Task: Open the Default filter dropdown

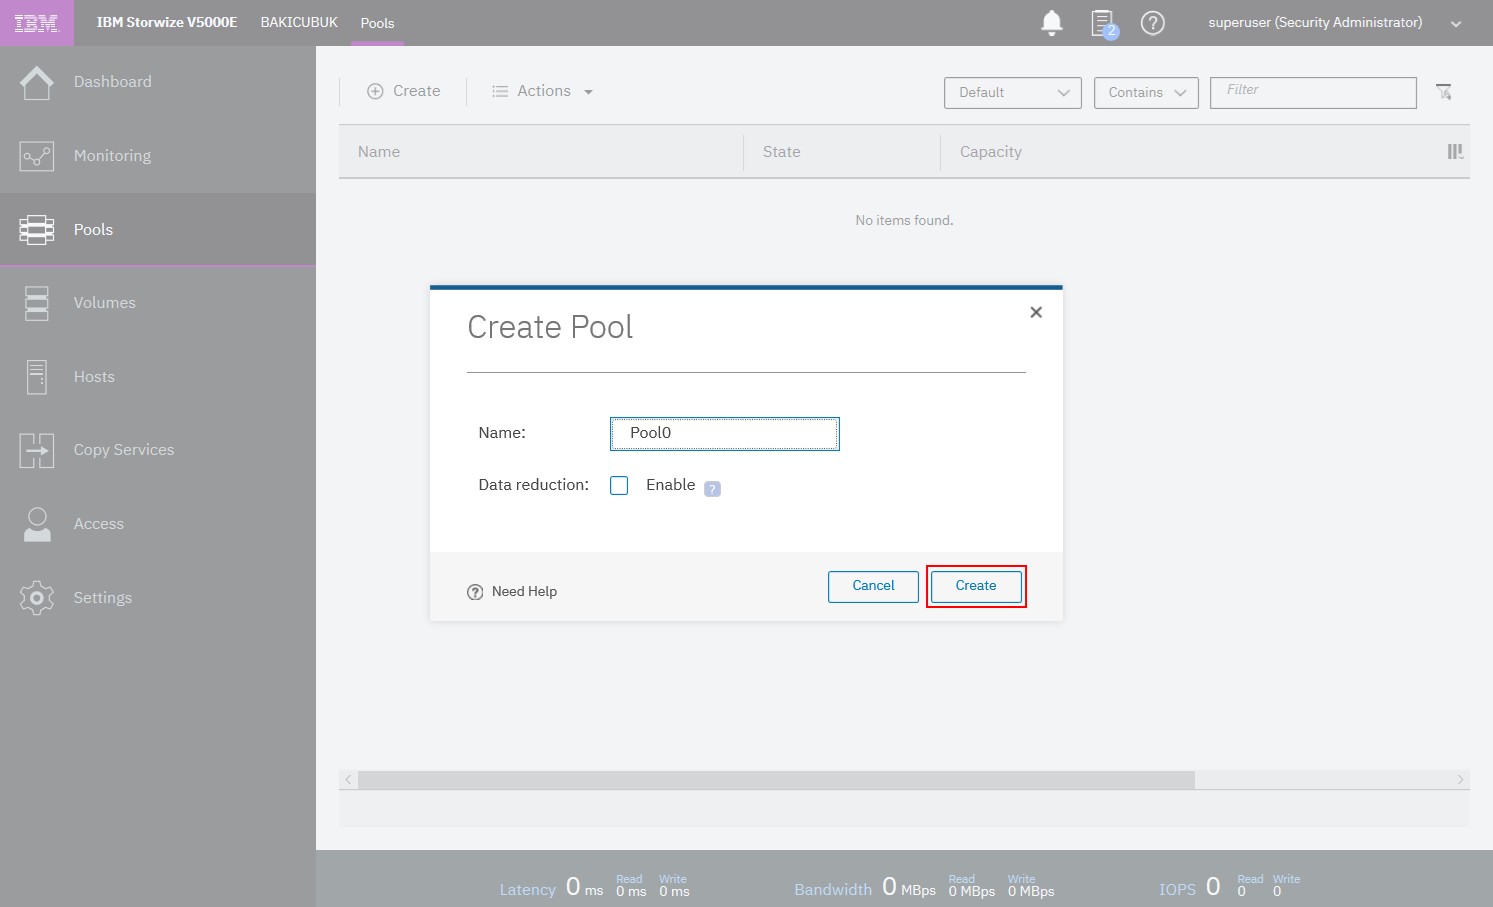Action: point(1013,93)
